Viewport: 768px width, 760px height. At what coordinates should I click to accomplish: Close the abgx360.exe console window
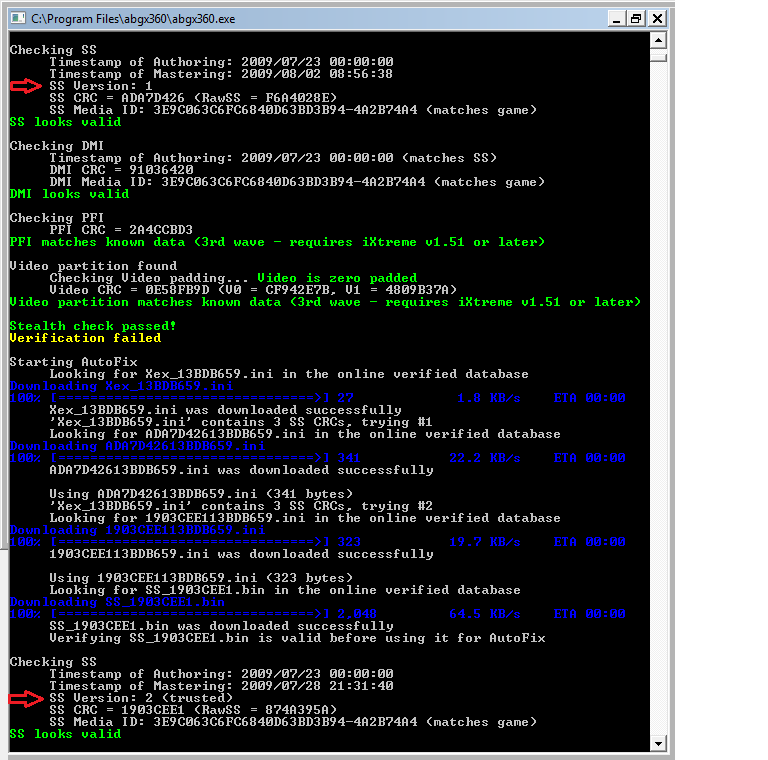pyautogui.click(x=657, y=19)
